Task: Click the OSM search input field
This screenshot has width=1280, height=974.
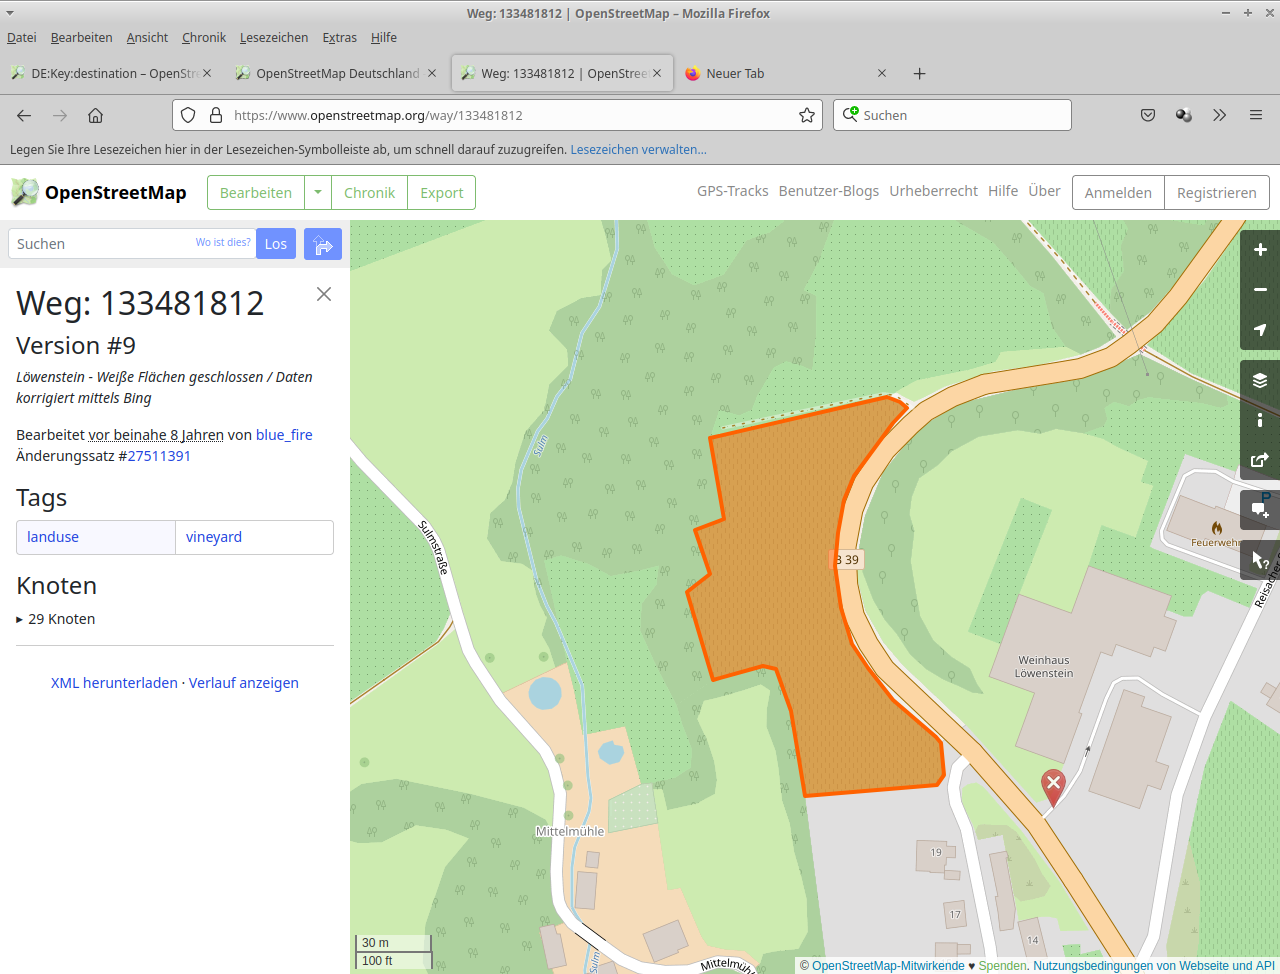Action: 100,244
